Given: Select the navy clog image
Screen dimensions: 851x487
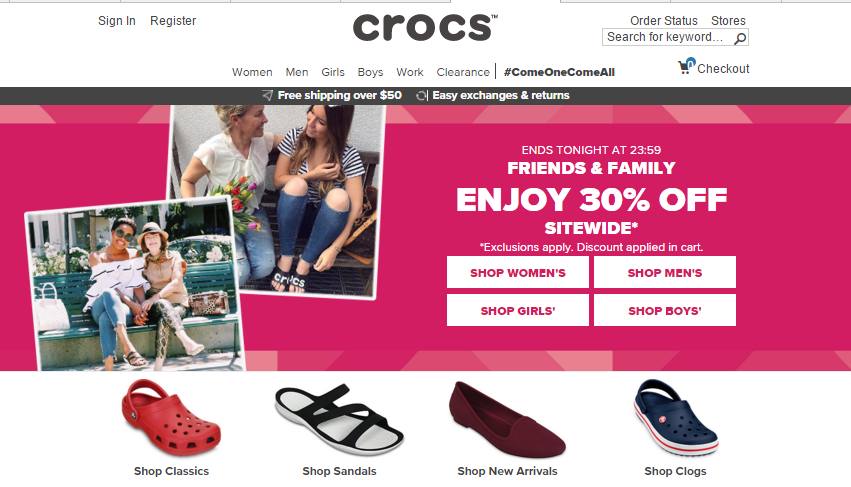Looking at the screenshot, I should pos(676,417).
